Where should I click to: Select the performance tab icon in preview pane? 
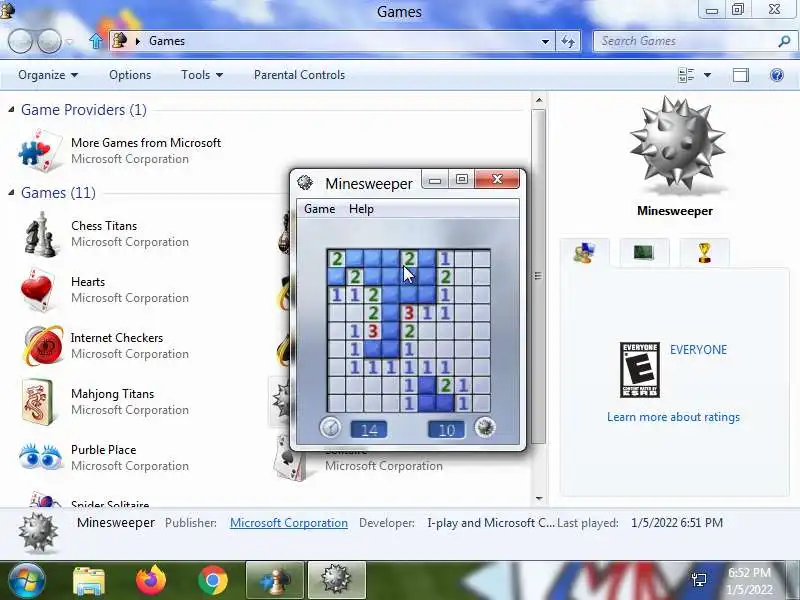tap(643, 252)
